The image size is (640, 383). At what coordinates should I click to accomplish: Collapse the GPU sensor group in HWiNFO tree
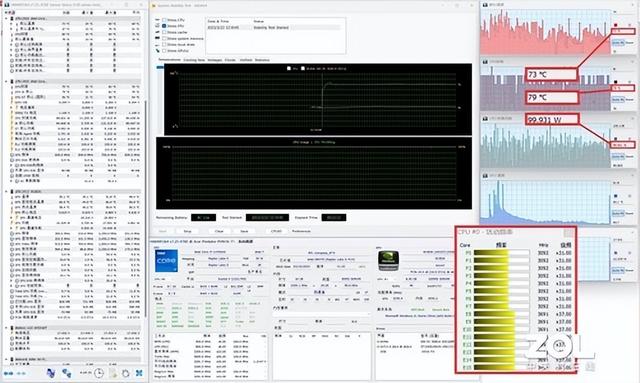(6, 191)
